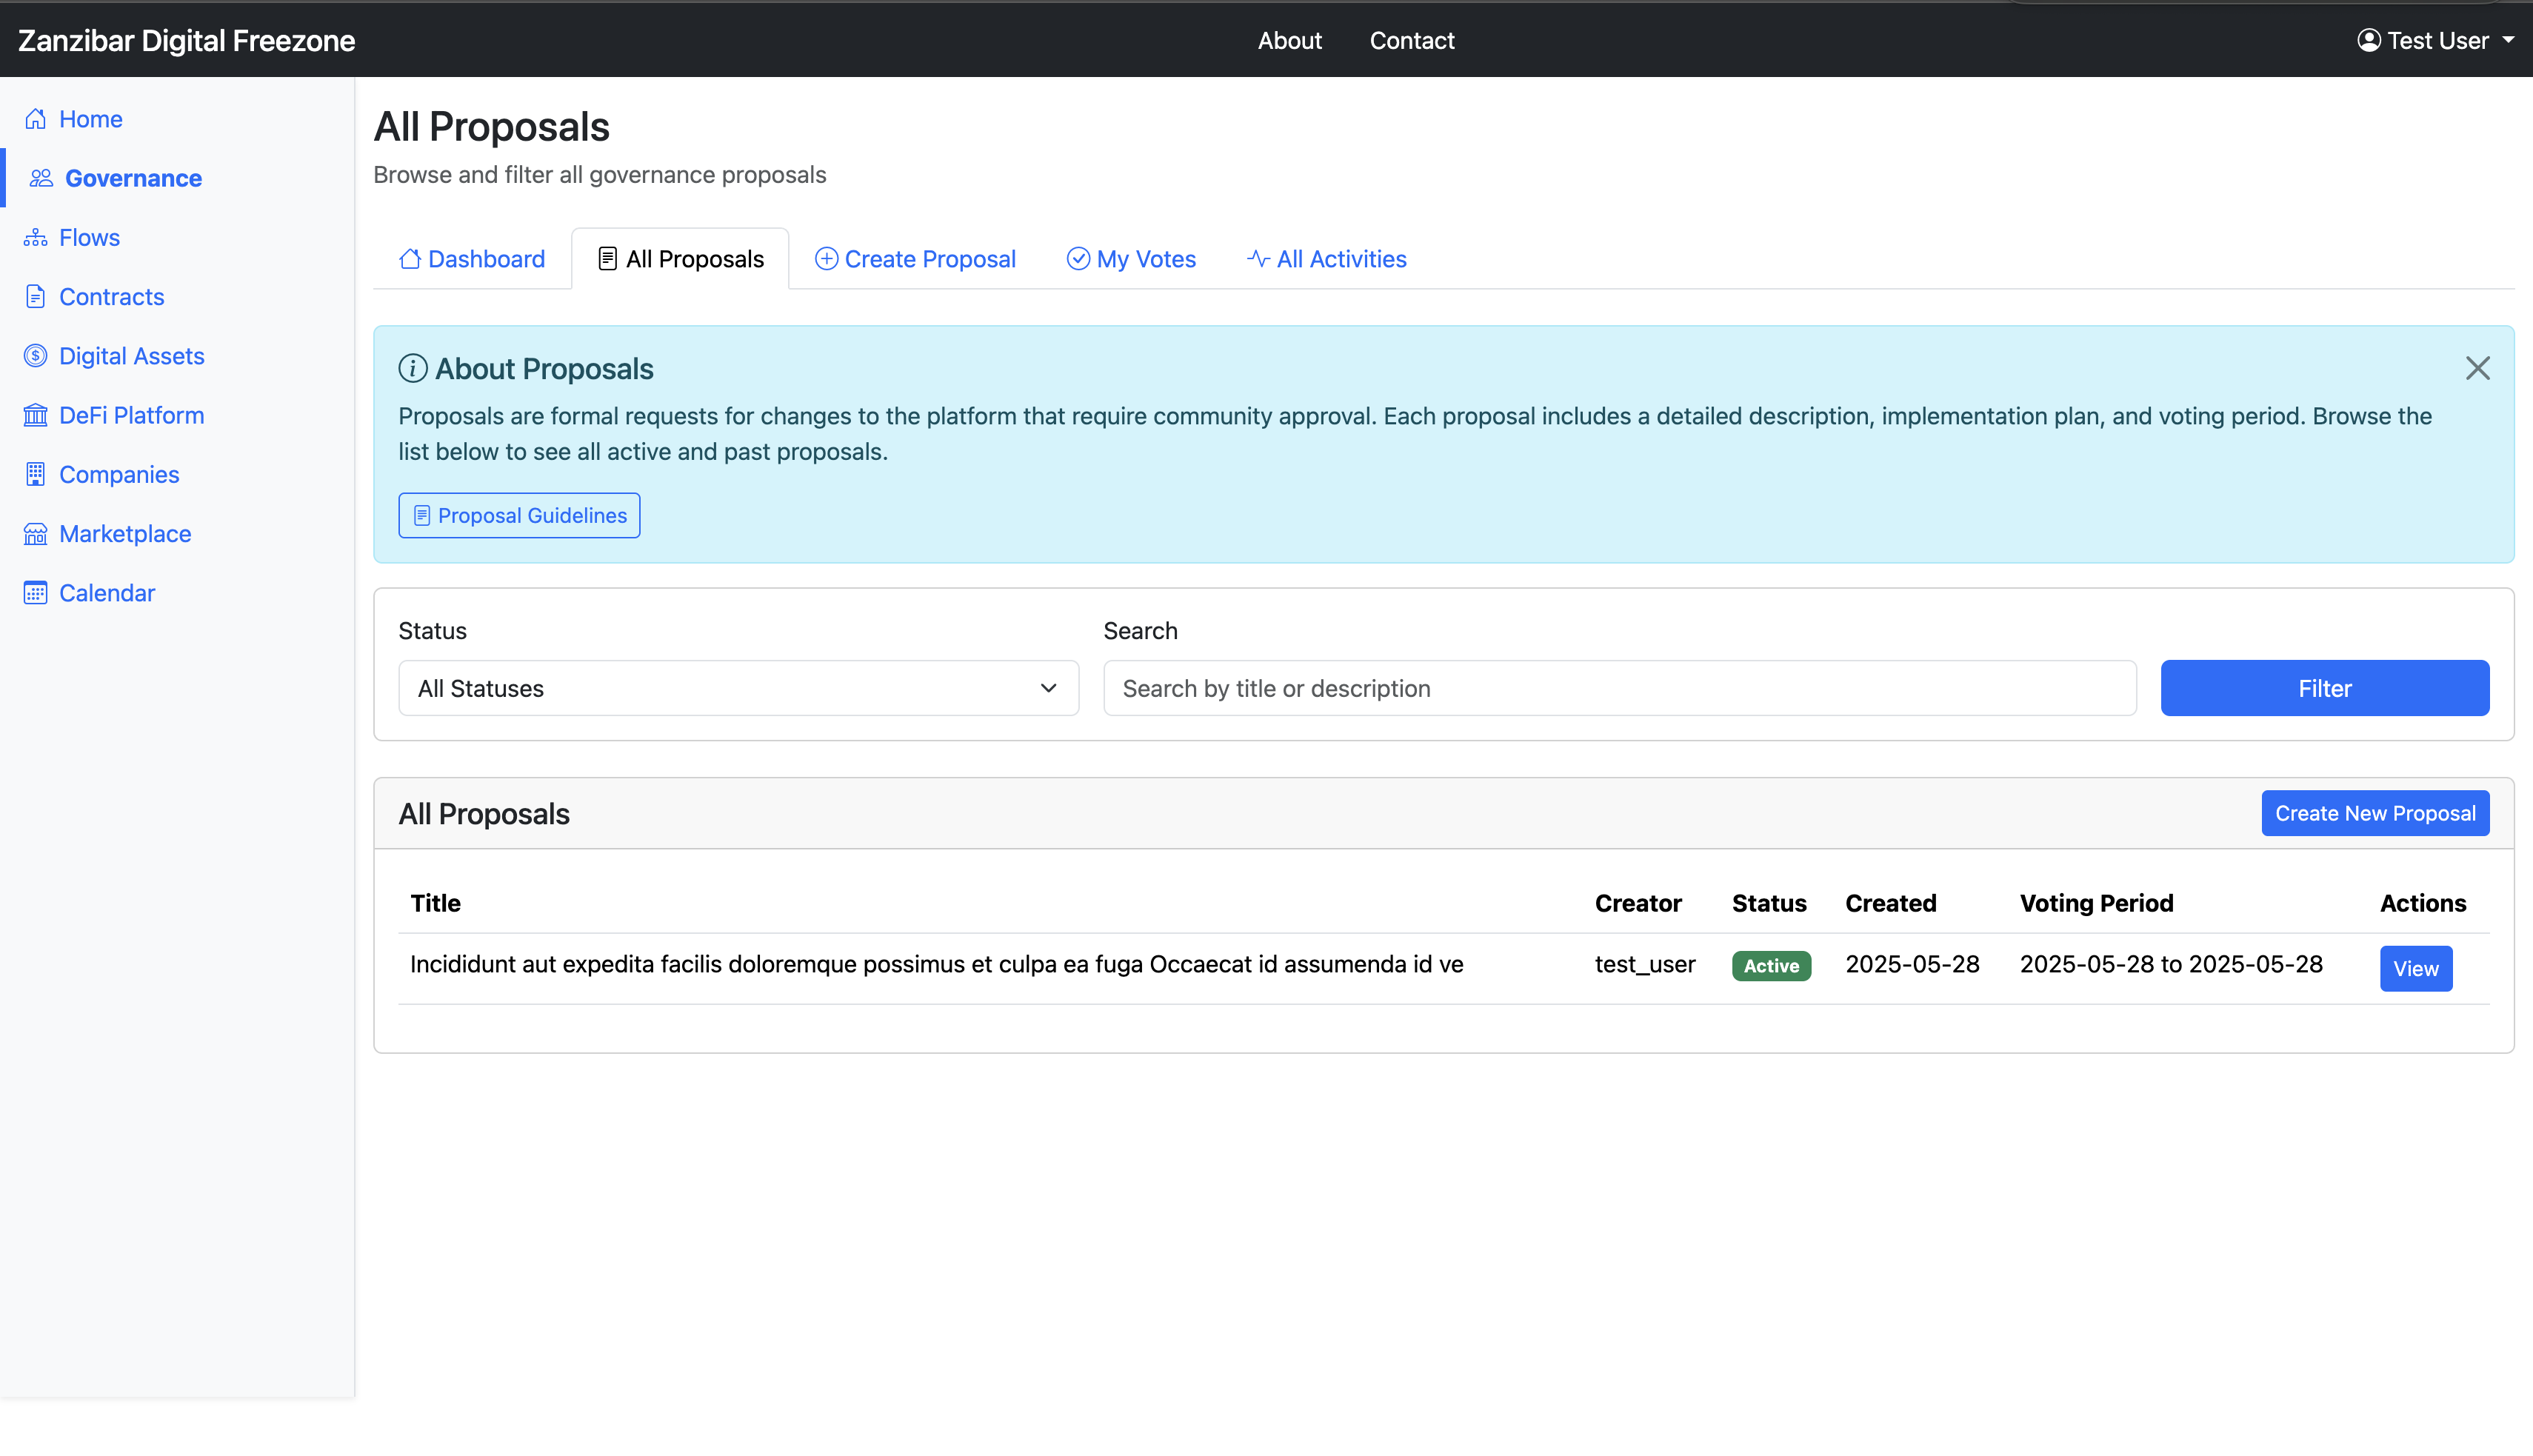The height and width of the screenshot is (1456, 2533).
Task: Click the Created column header
Action: (x=1890, y=904)
